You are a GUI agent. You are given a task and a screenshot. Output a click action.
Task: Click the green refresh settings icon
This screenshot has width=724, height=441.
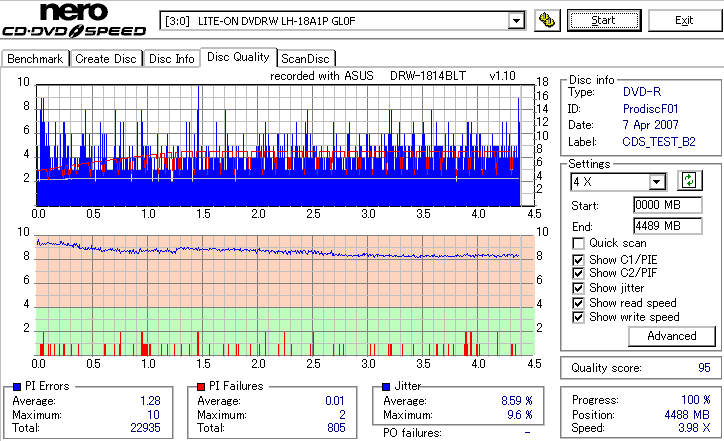coord(689,181)
